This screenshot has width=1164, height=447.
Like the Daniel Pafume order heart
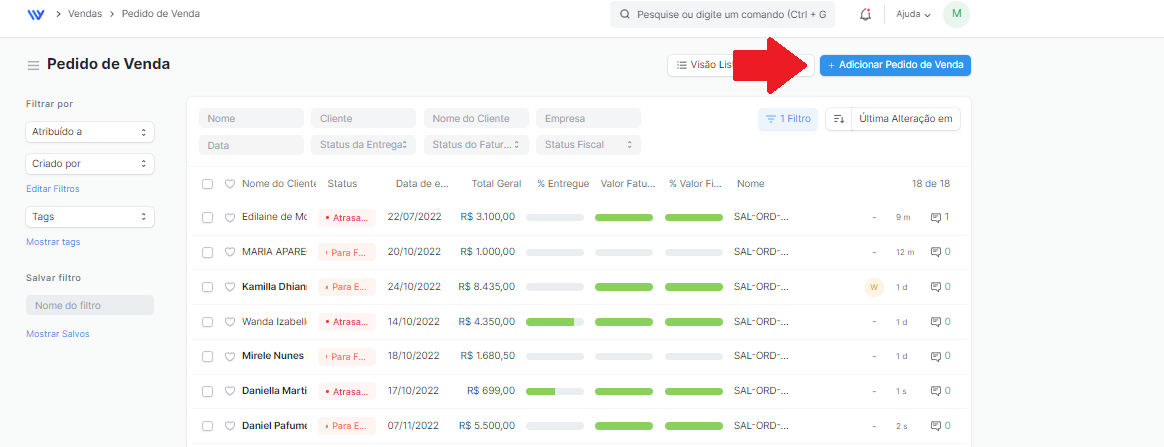pos(229,426)
